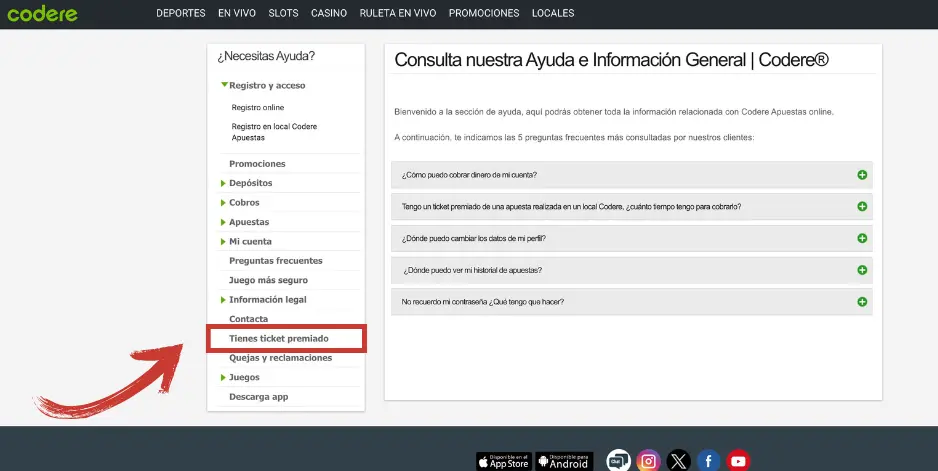Expand 'No recuerdo mi contraseña' plus icon
Image resolution: width=938 pixels, height=471 pixels.
click(x=862, y=302)
